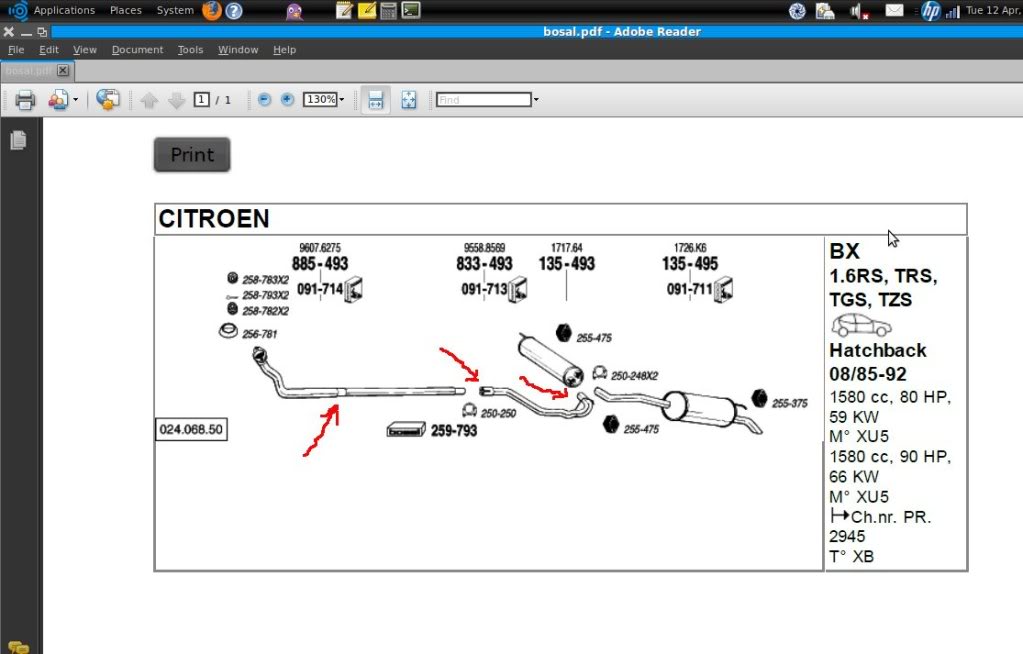
Task: Click the zoom in plus button
Action: [x=287, y=99]
